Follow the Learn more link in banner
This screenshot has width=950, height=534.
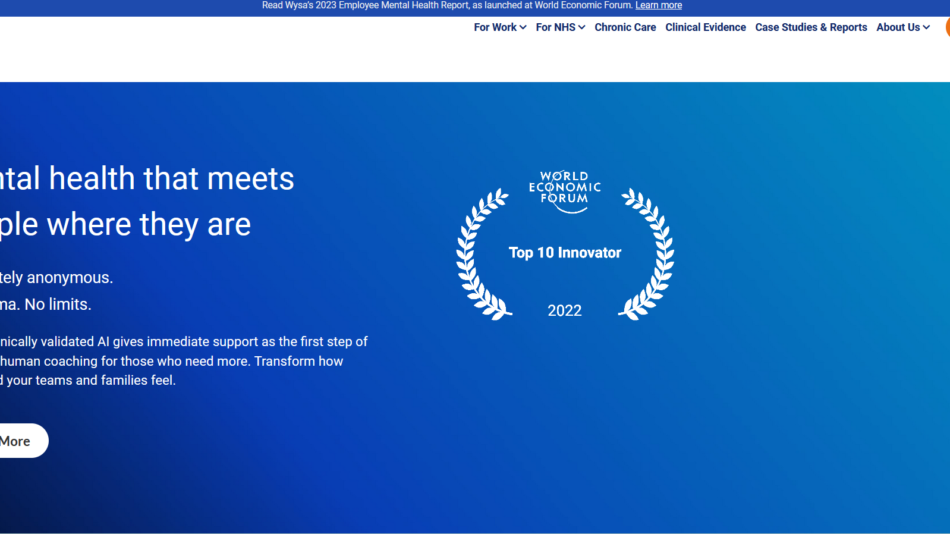pos(658,5)
